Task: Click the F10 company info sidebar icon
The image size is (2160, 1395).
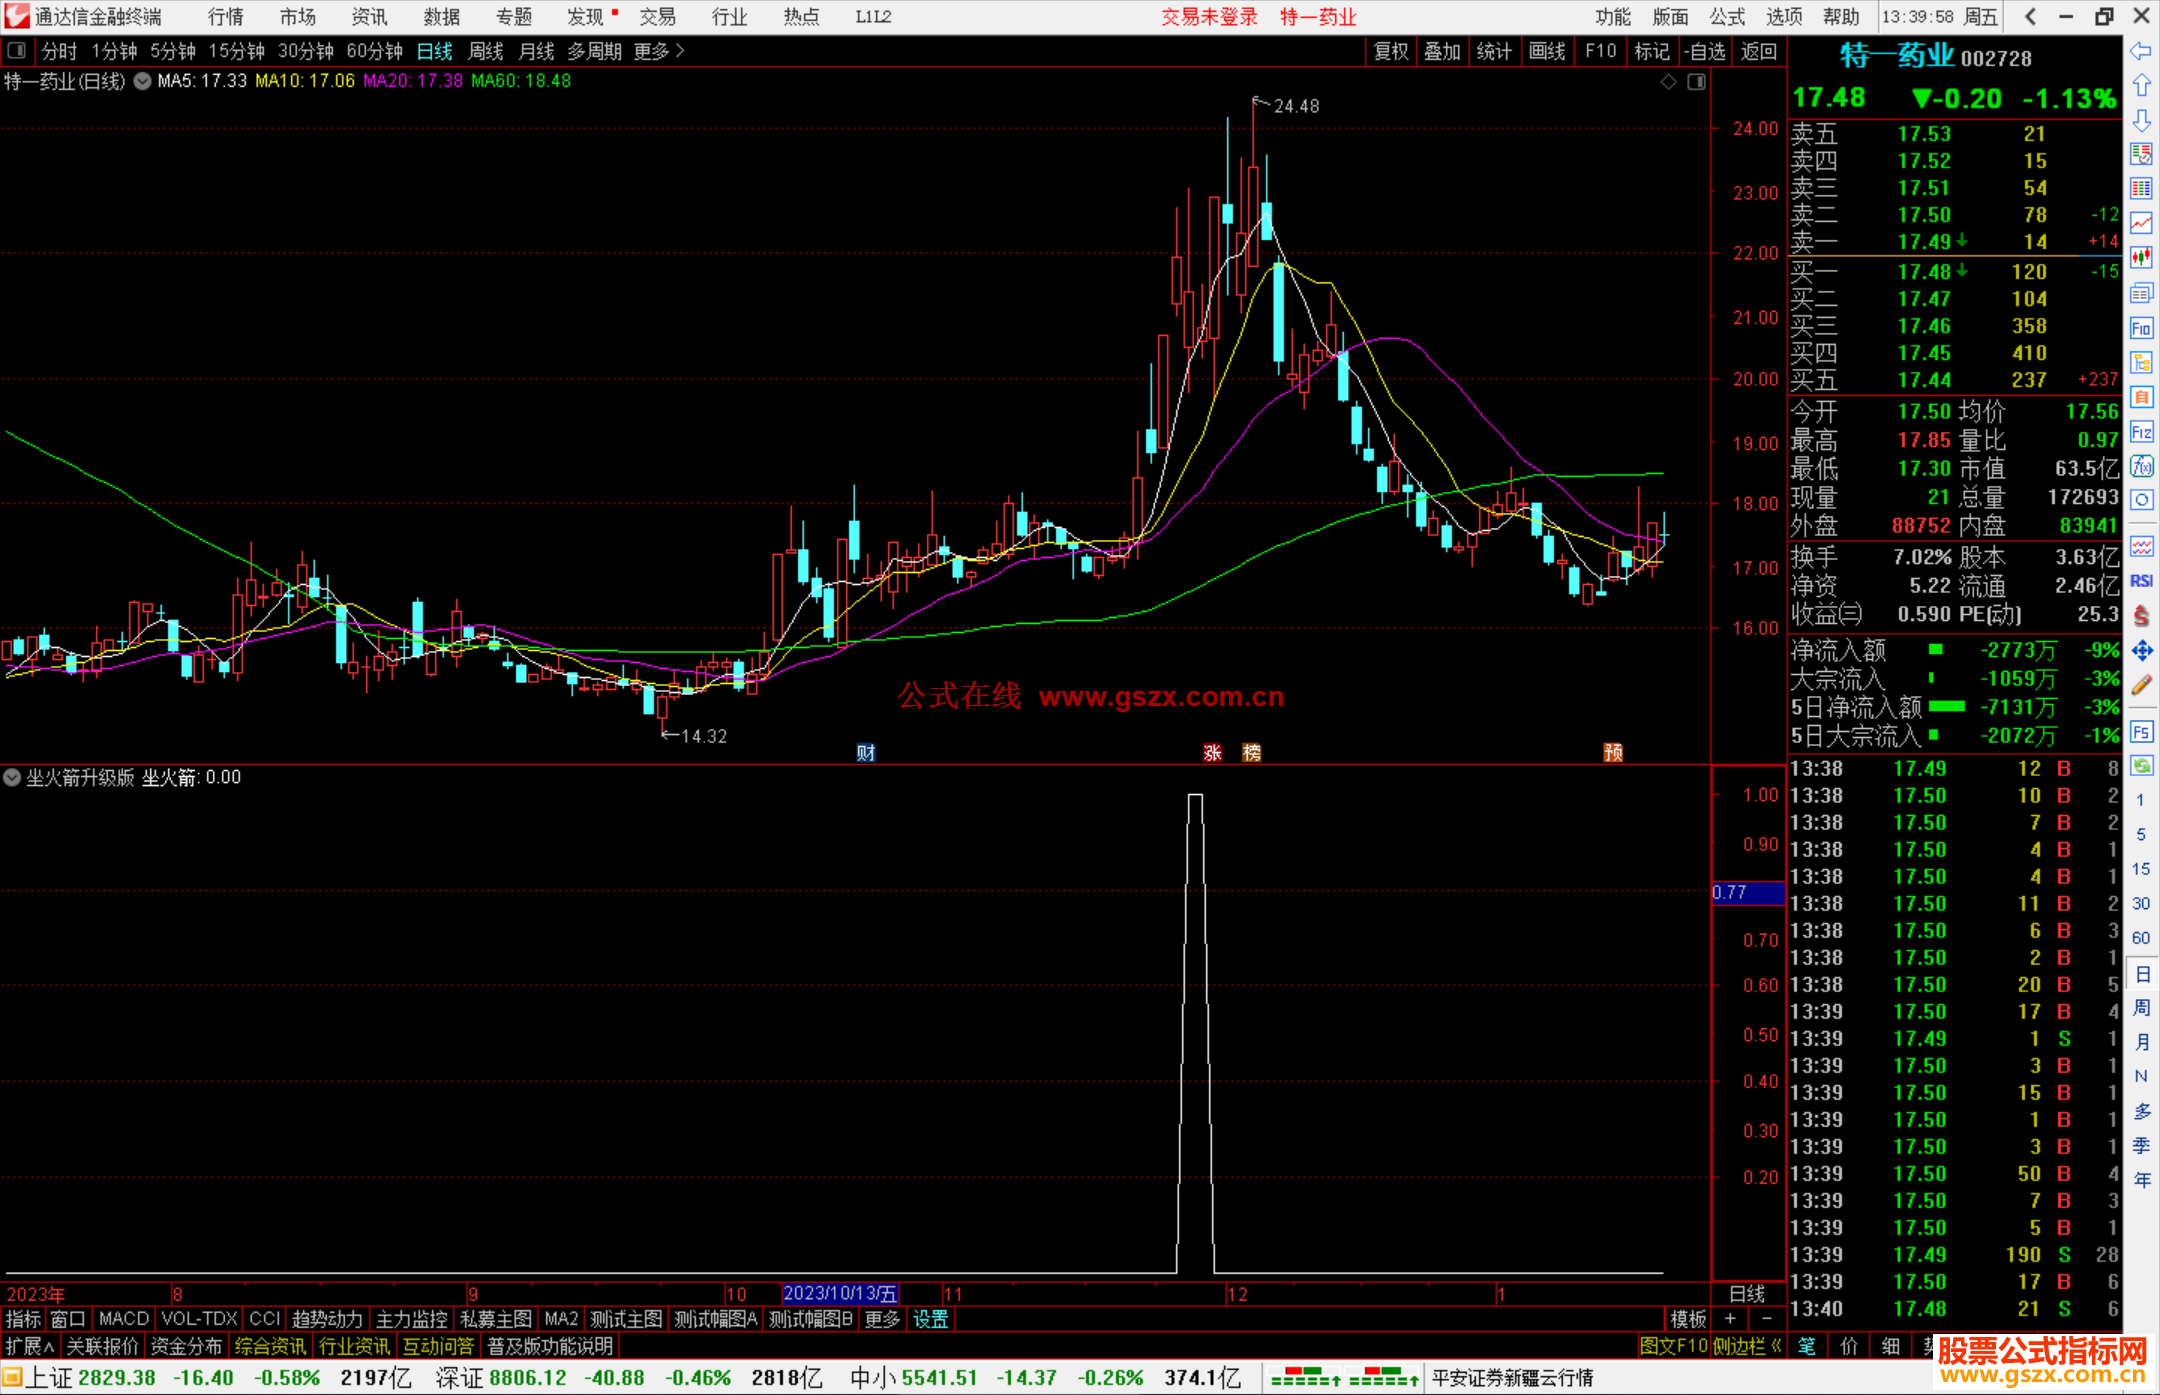Action: click(x=2141, y=328)
